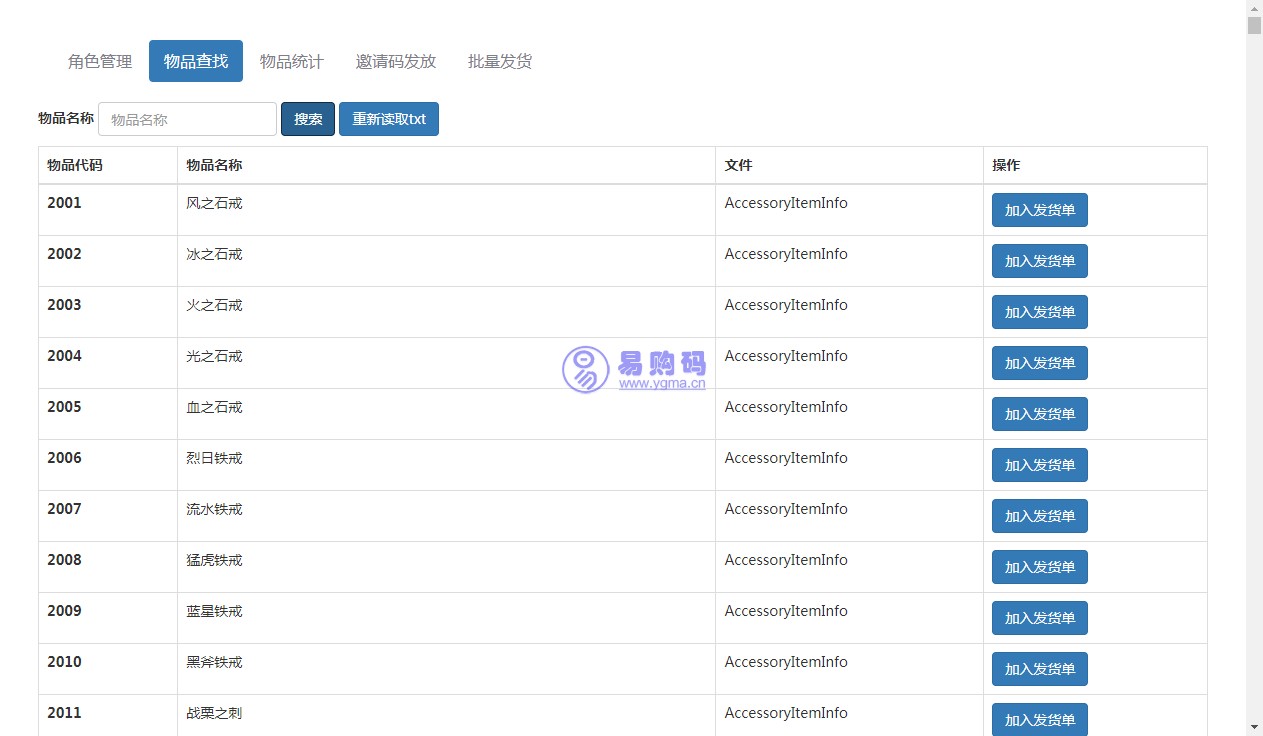
Task: Switch to the 物品统计 tab
Action: (x=291, y=61)
